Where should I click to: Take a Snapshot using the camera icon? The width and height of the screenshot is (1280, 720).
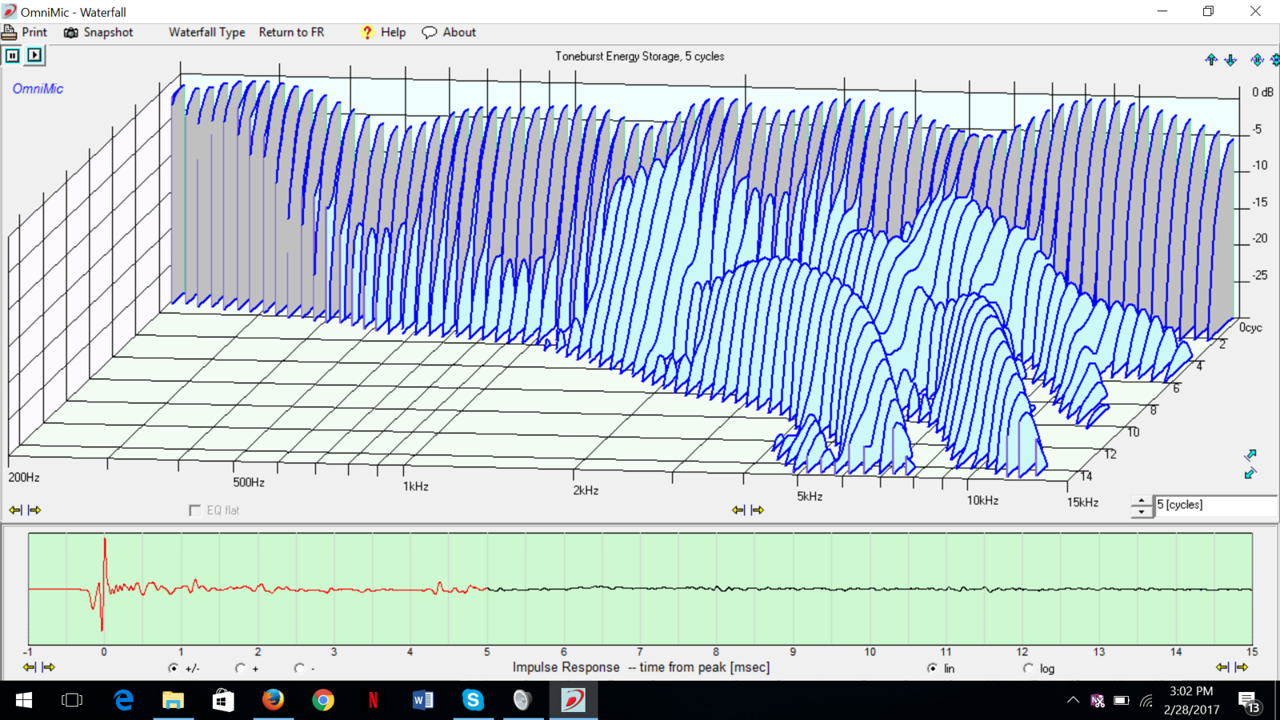(x=71, y=32)
